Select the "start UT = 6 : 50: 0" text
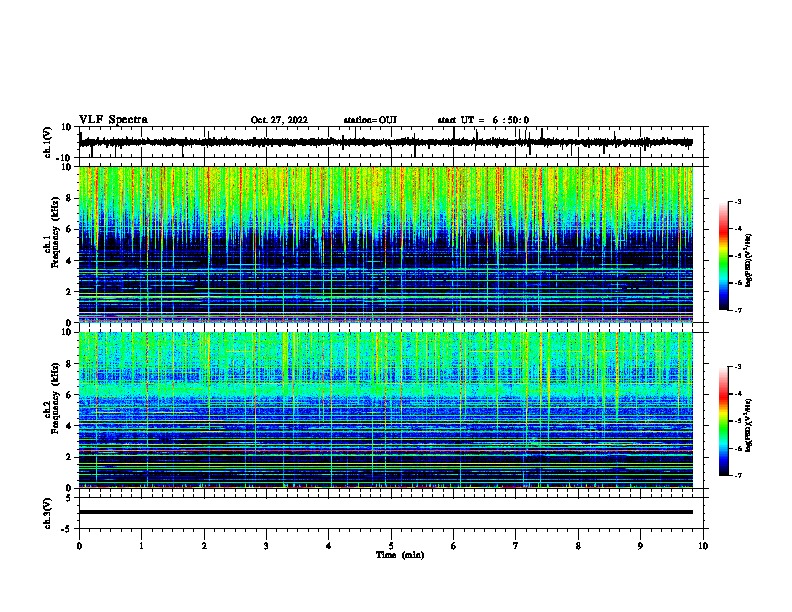 click(483, 120)
